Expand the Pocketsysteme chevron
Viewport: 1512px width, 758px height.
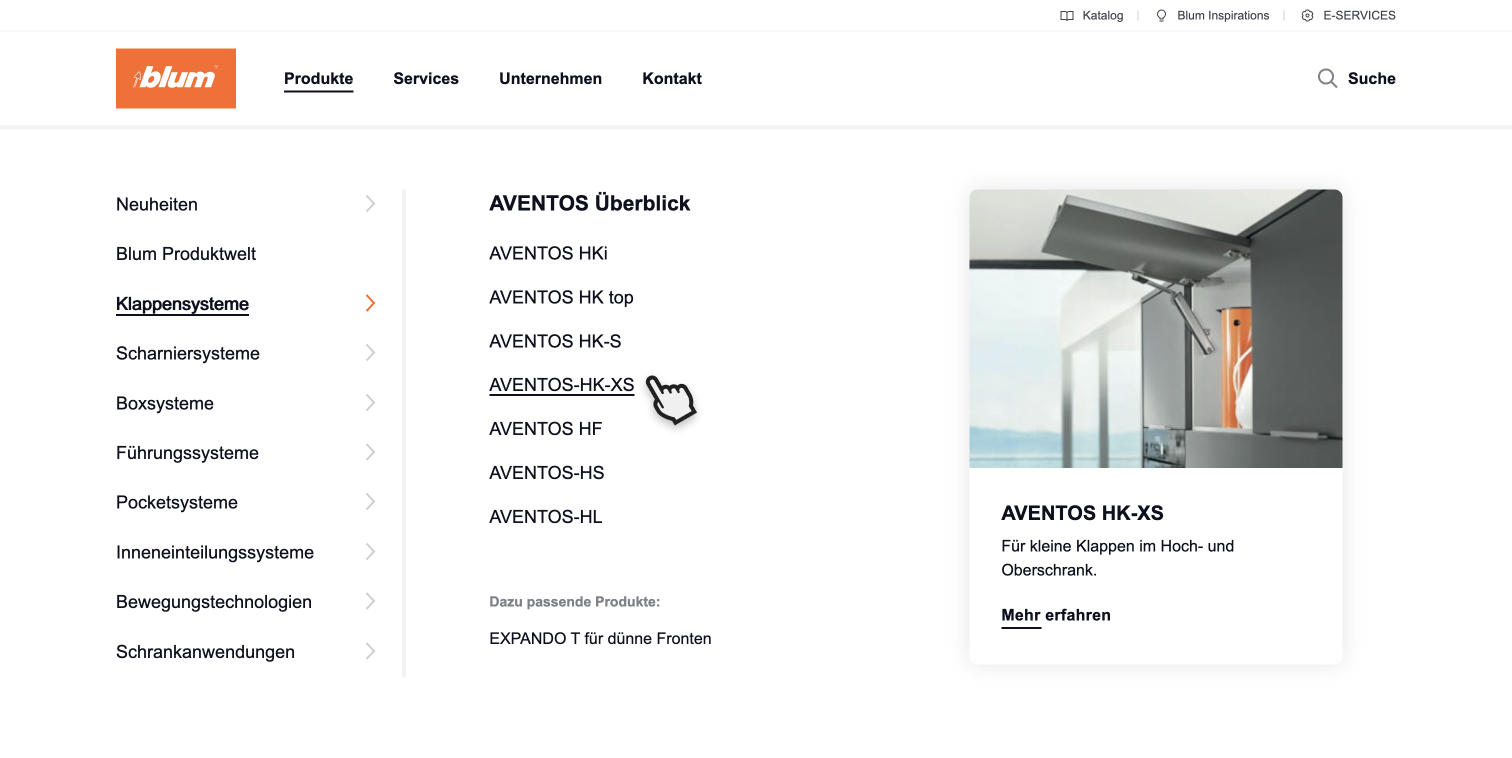(370, 502)
